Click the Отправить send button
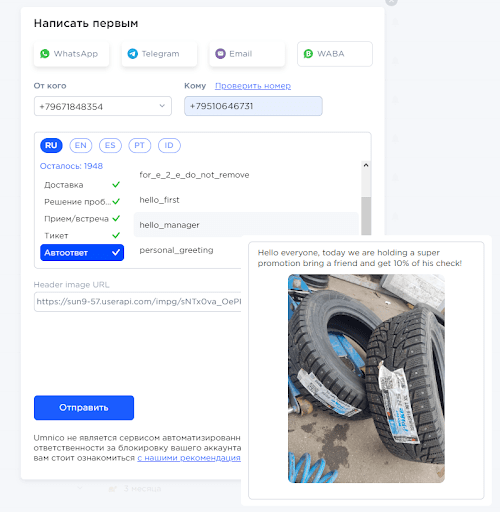Screen dimensions: 500x512 click(x=84, y=408)
